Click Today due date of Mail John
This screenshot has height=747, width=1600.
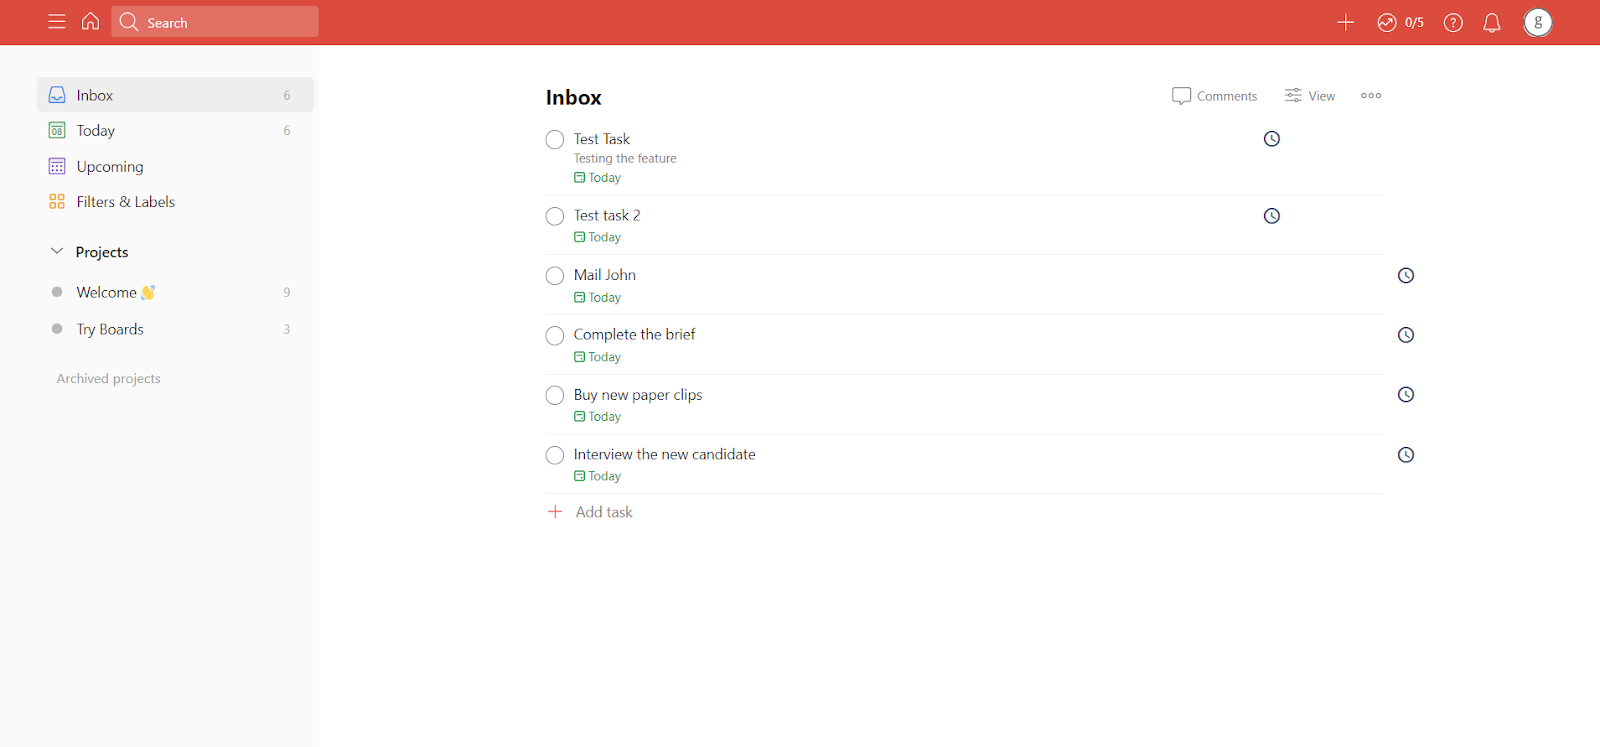click(x=597, y=298)
